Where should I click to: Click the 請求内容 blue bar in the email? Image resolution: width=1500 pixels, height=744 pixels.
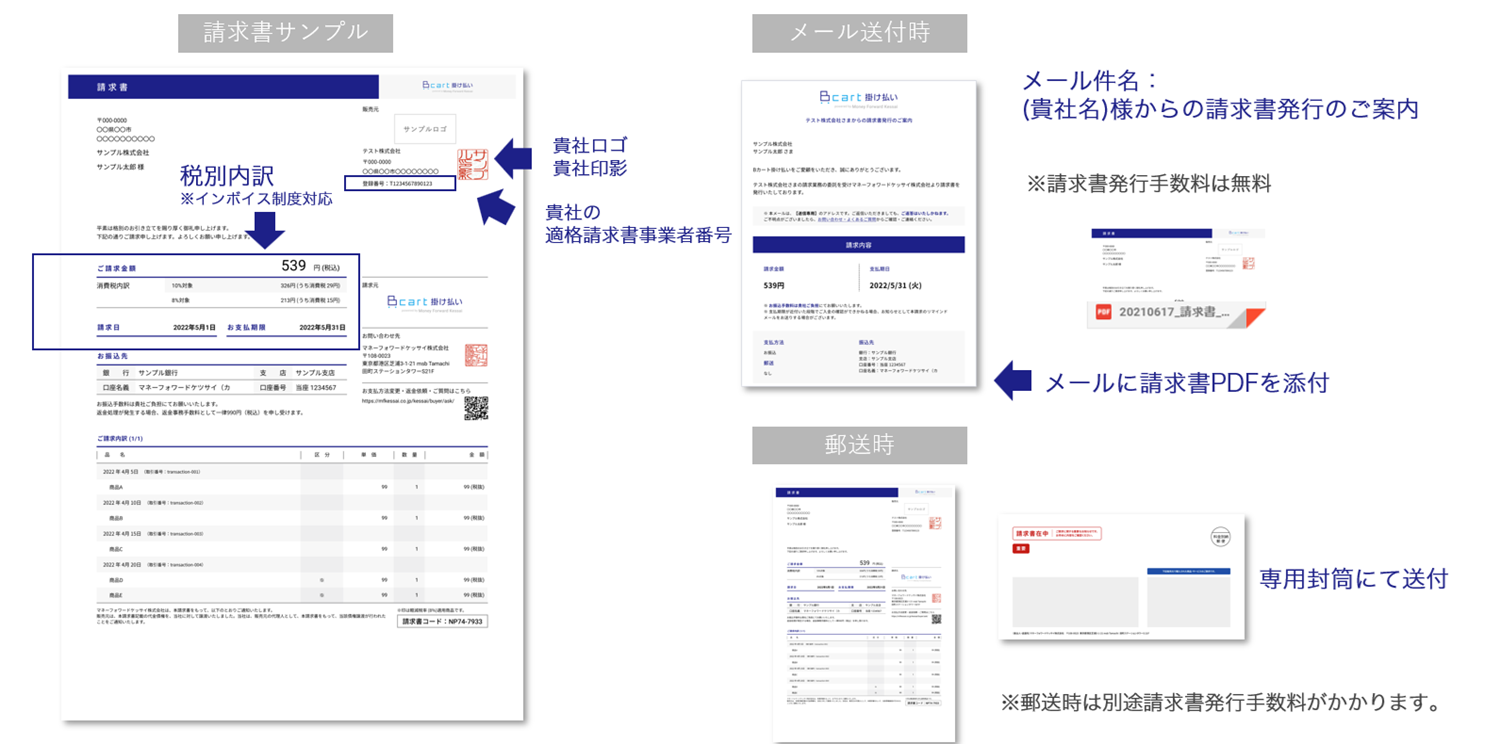pos(858,244)
